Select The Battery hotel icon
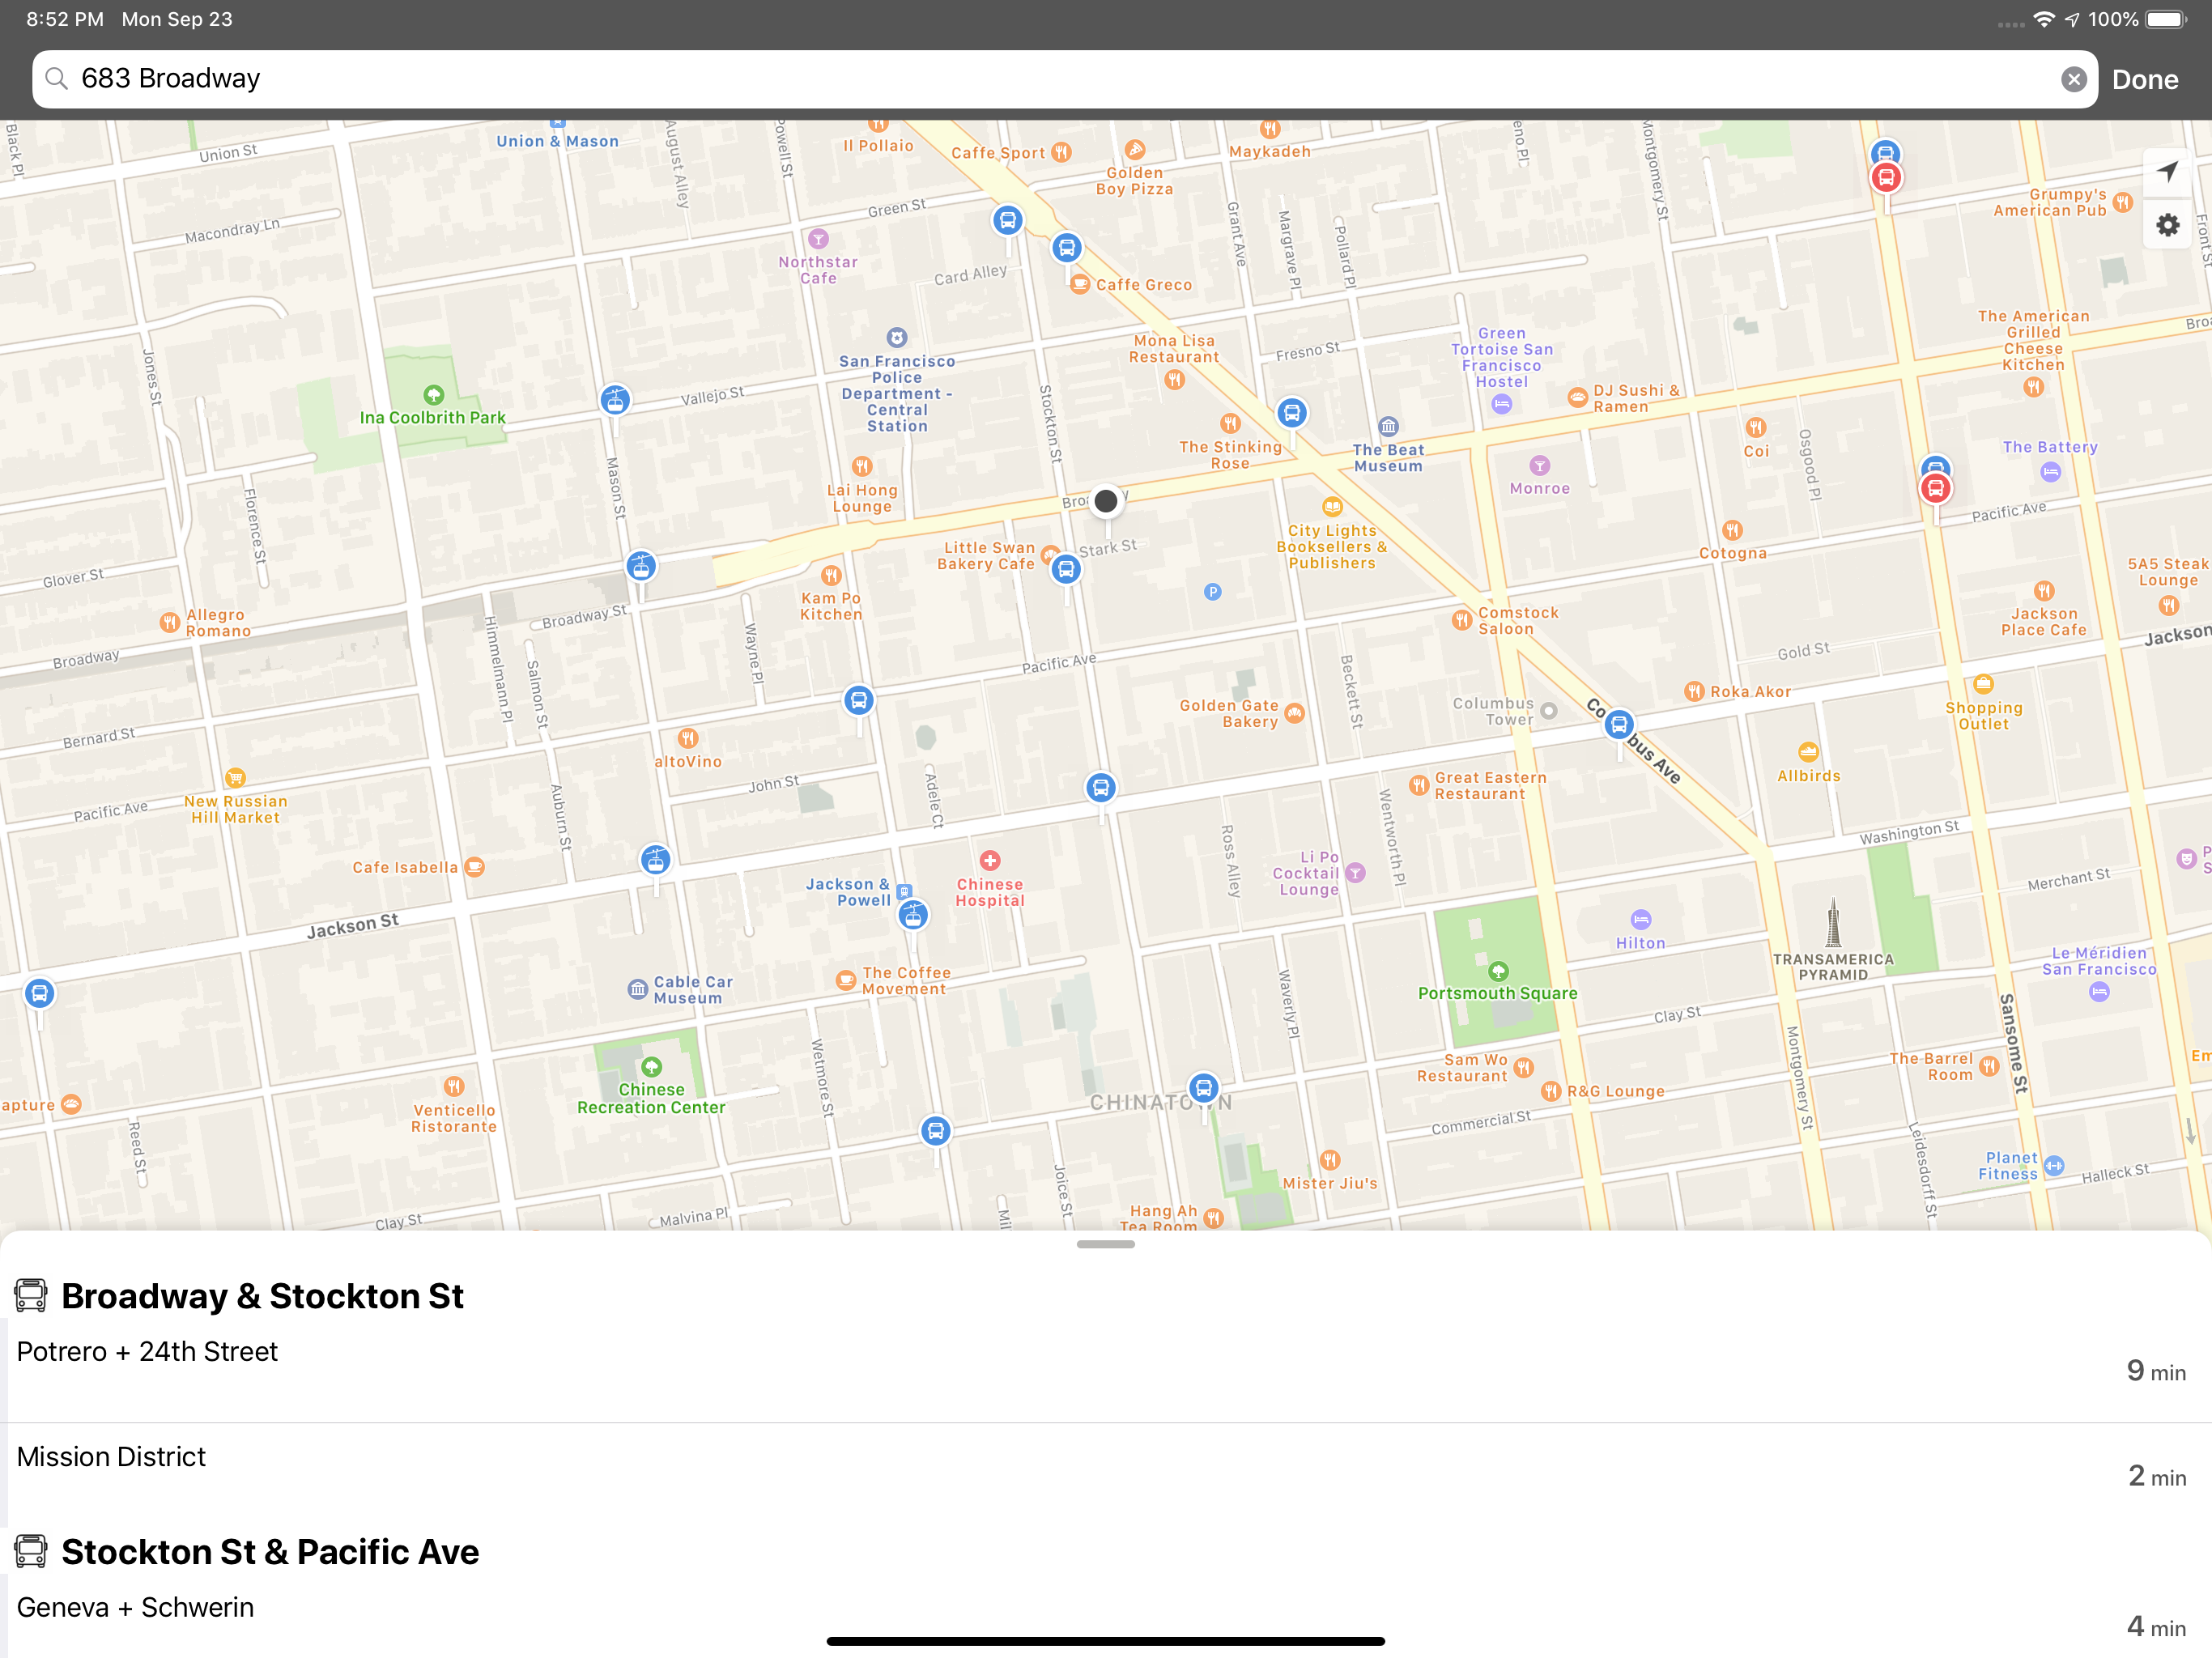2212x1658 pixels. click(2051, 472)
